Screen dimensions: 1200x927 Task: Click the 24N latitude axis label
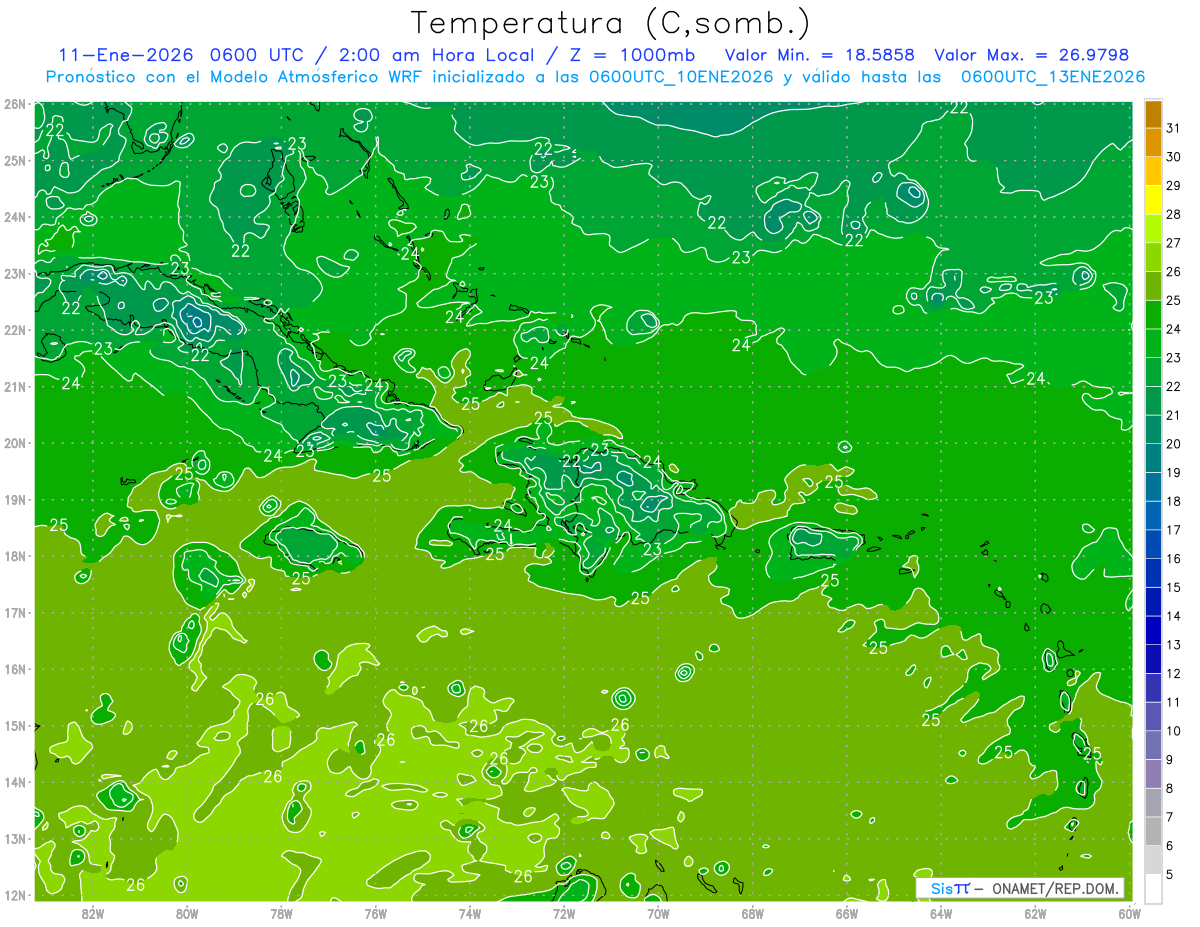tap(14, 217)
